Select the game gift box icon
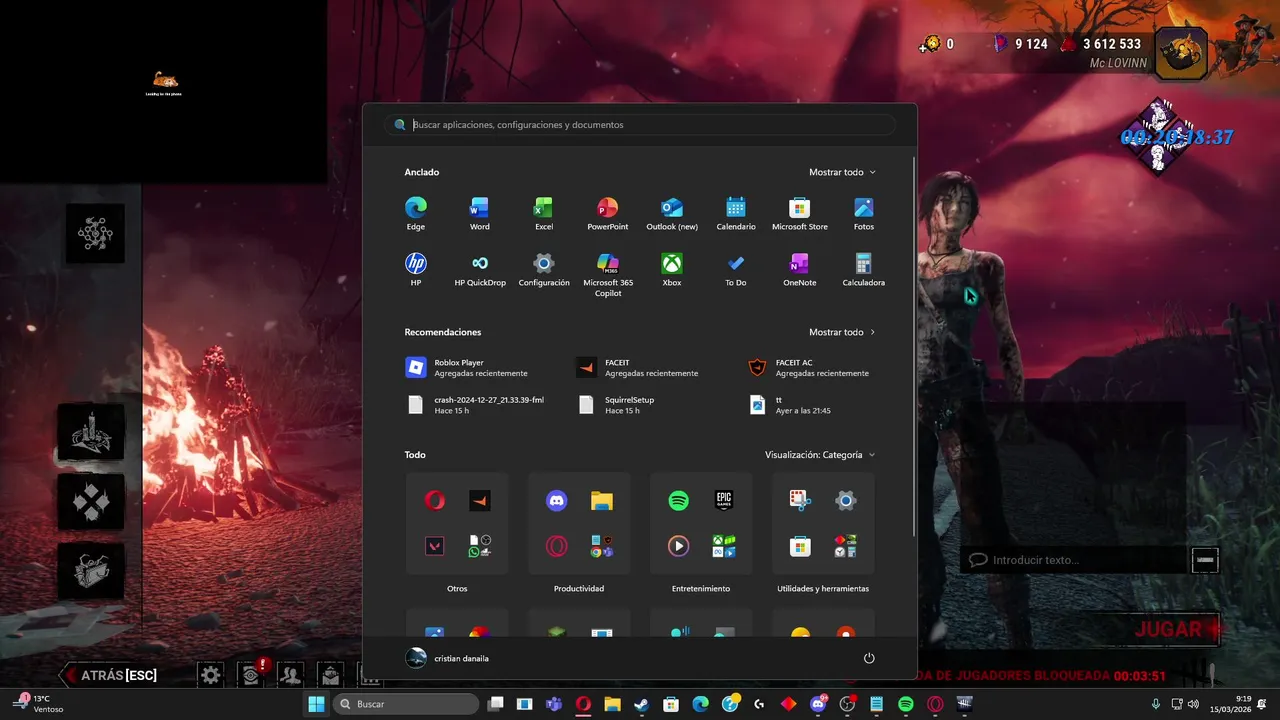This screenshot has width=1280, height=720. pos(91,572)
